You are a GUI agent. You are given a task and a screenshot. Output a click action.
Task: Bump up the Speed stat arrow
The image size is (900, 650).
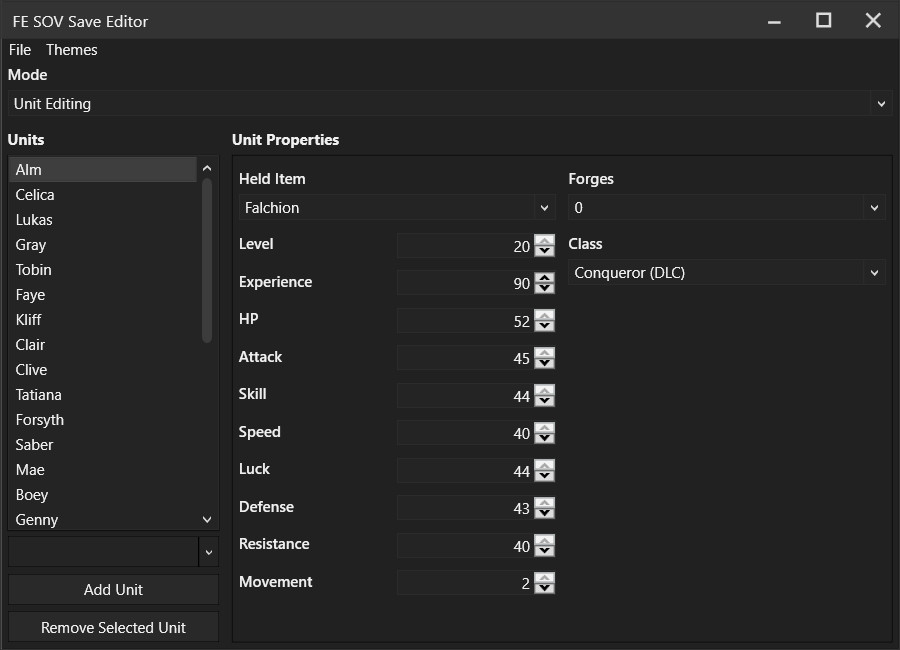[x=544, y=428]
